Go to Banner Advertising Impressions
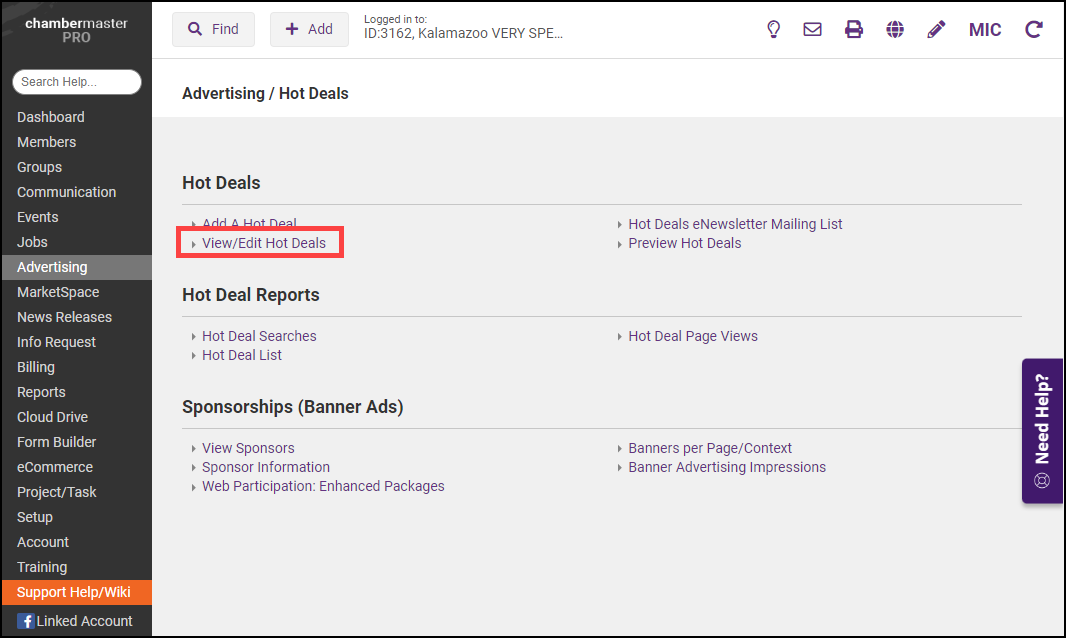This screenshot has width=1066, height=638. tap(726, 467)
